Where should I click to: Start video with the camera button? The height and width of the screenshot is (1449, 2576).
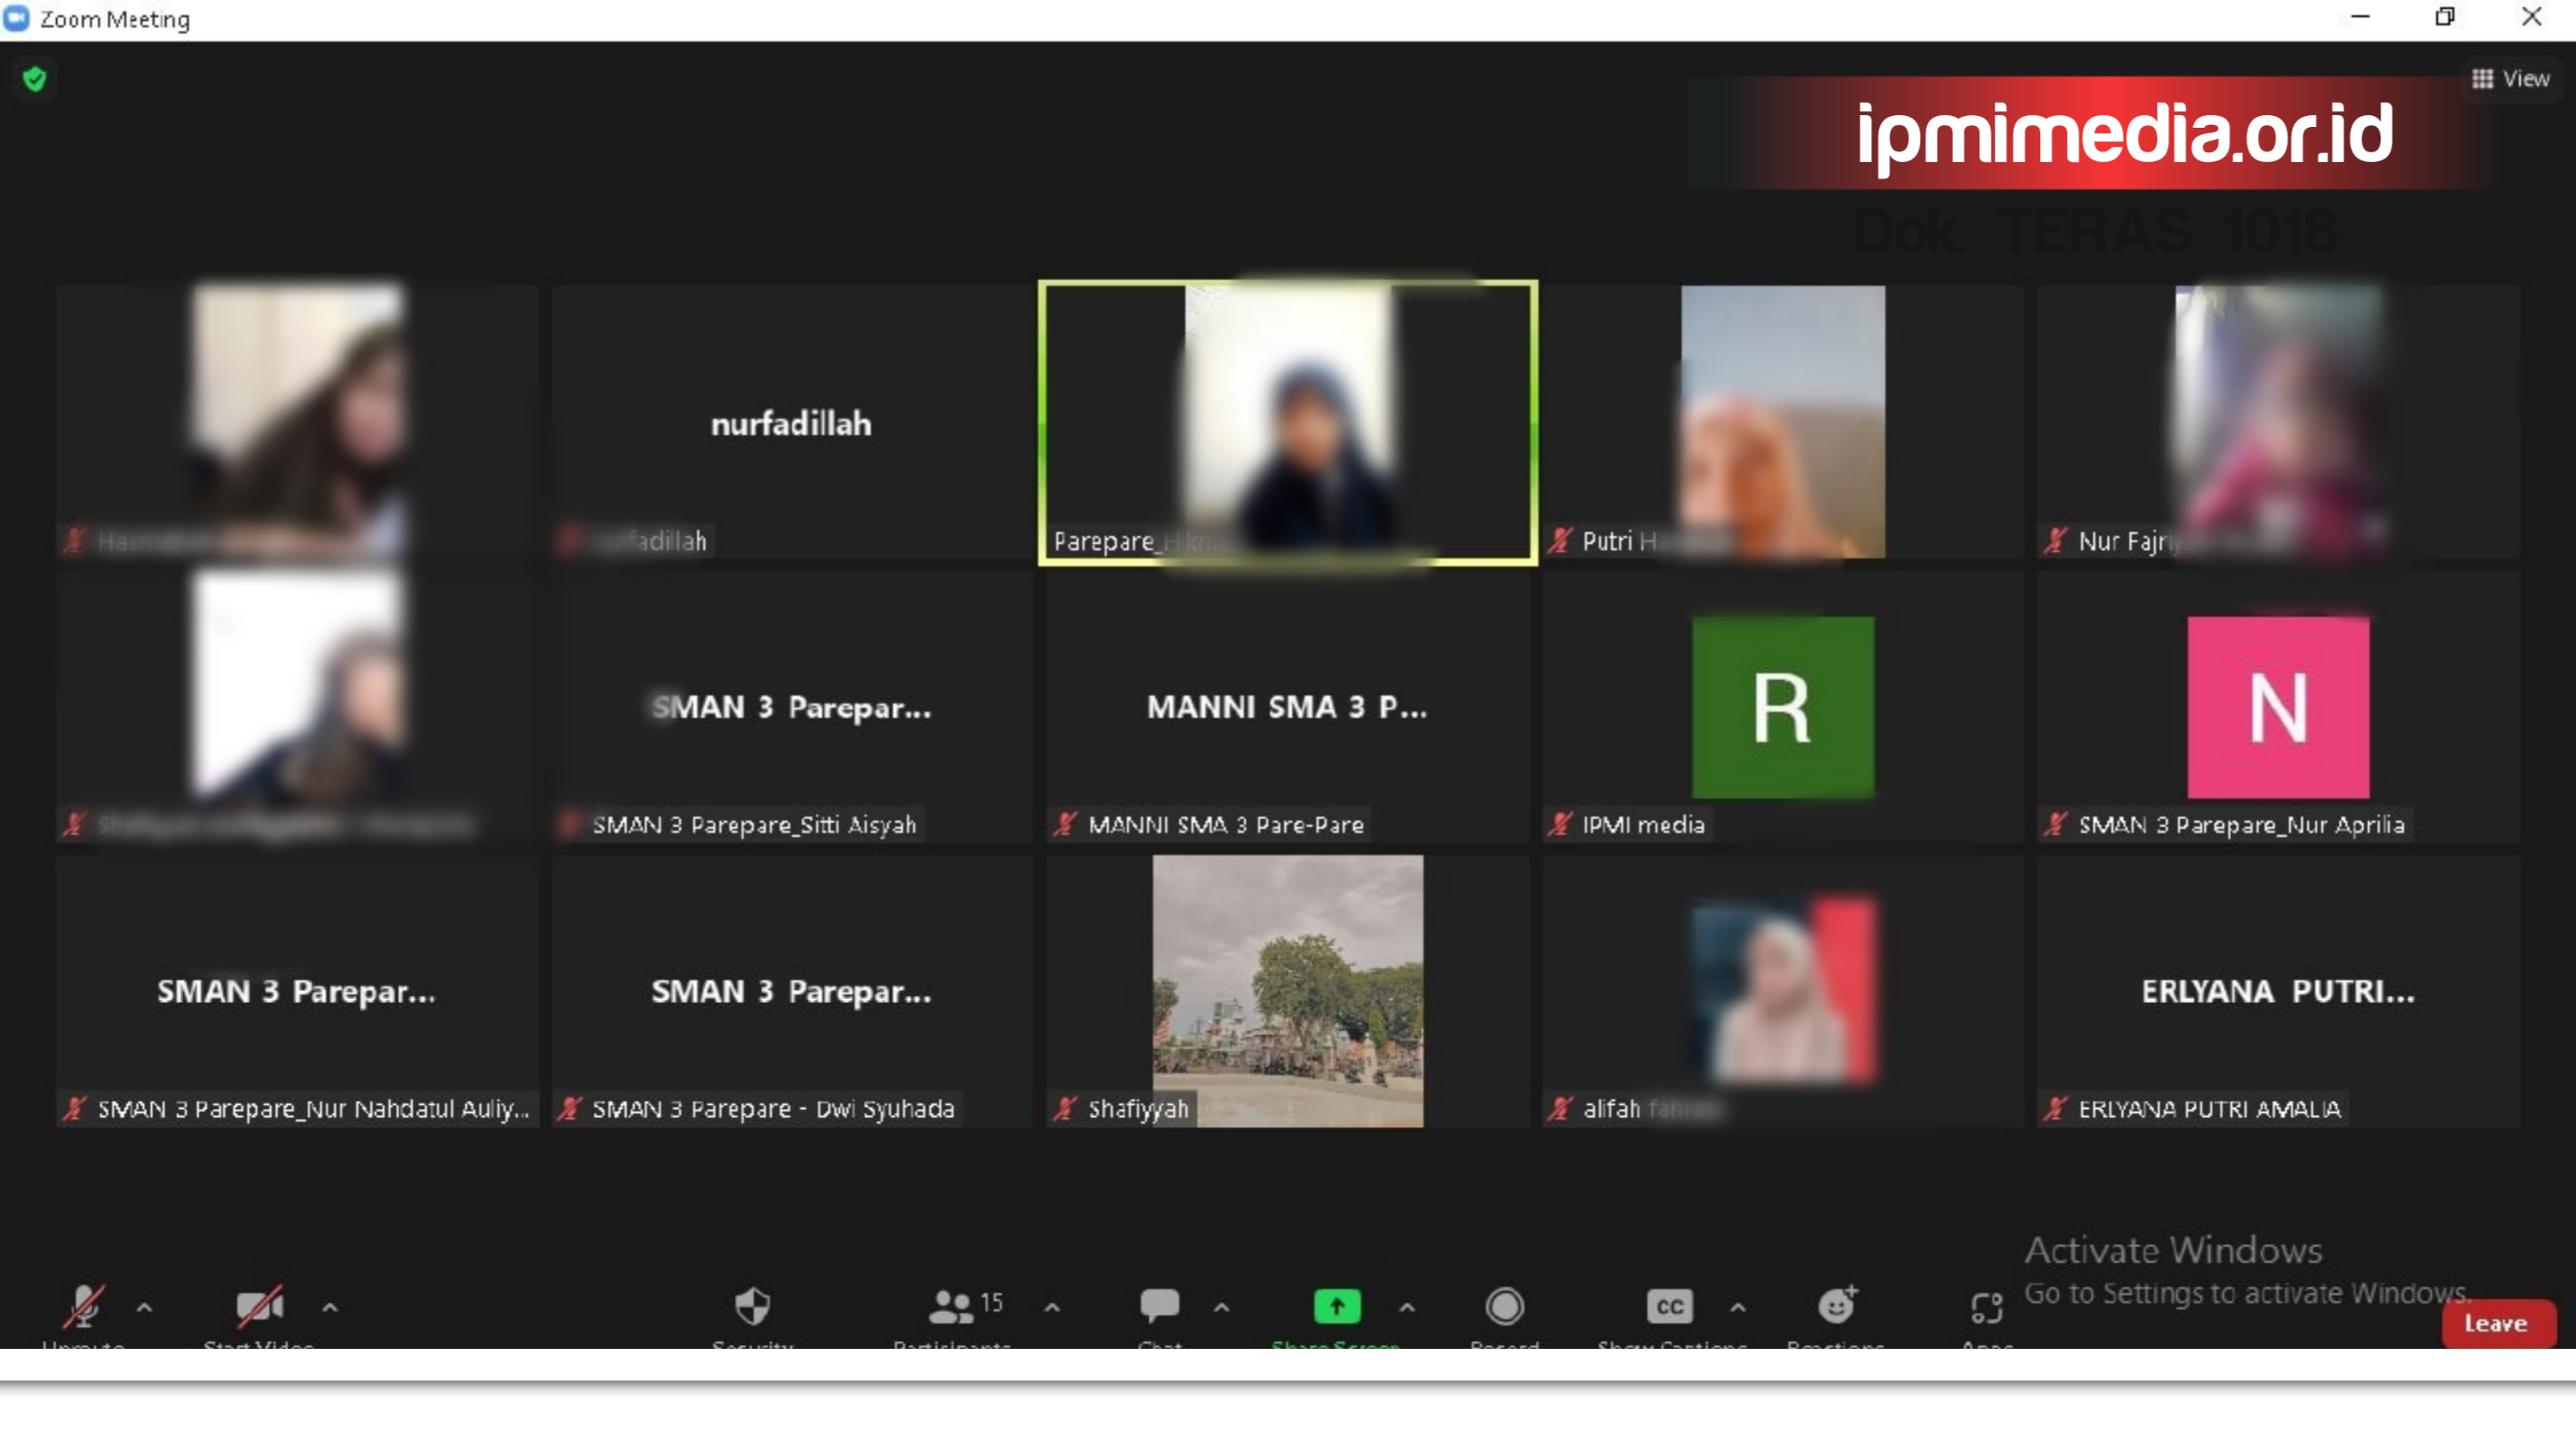tap(258, 1306)
